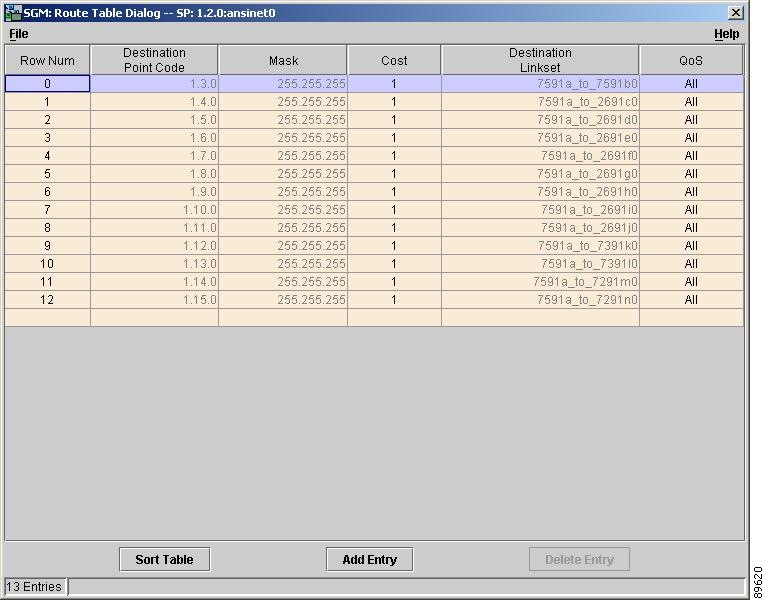Select the point code 1.3.0 cell
This screenshot has height=600, width=763.
[154, 84]
